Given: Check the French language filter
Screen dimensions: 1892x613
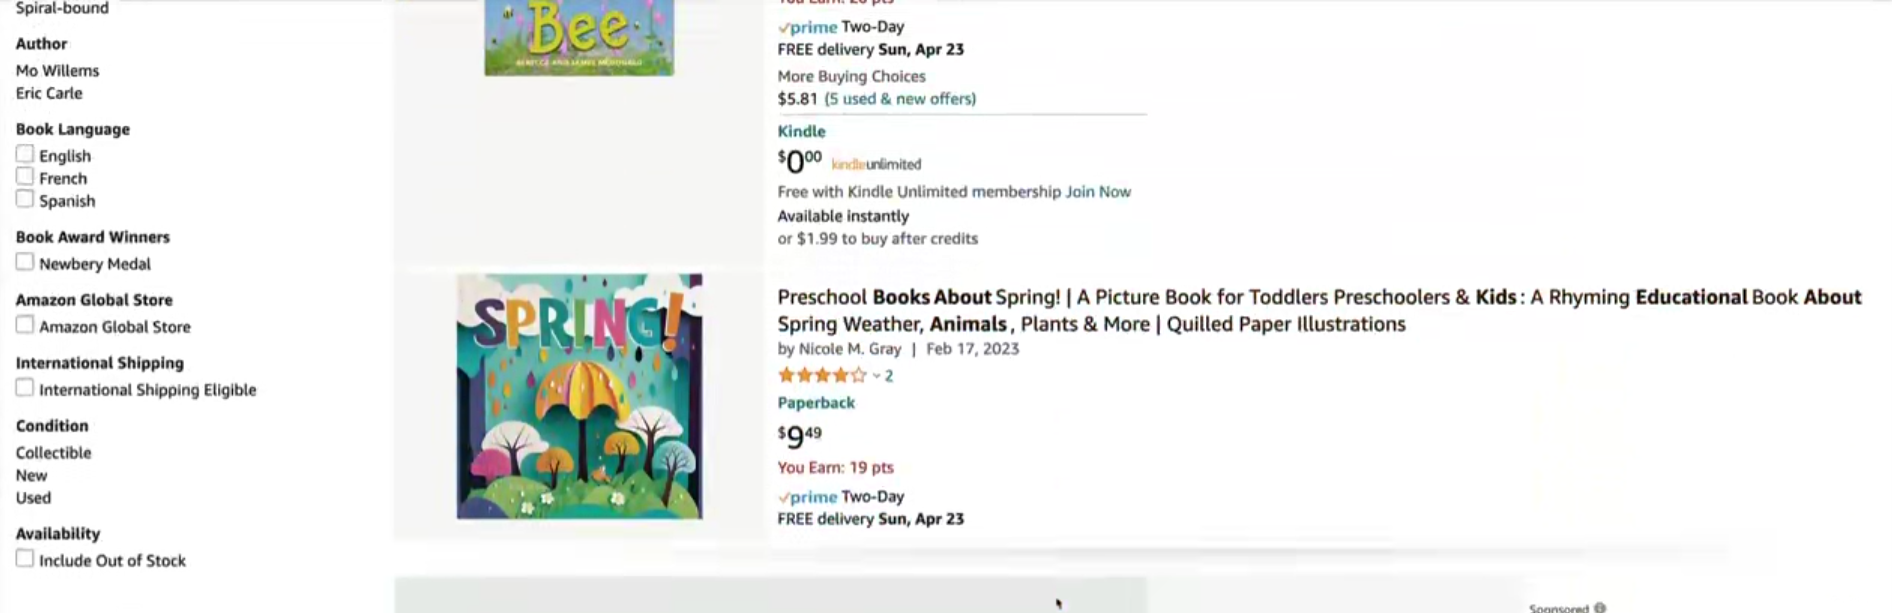Looking at the screenshot, I should tap(25, 176).
